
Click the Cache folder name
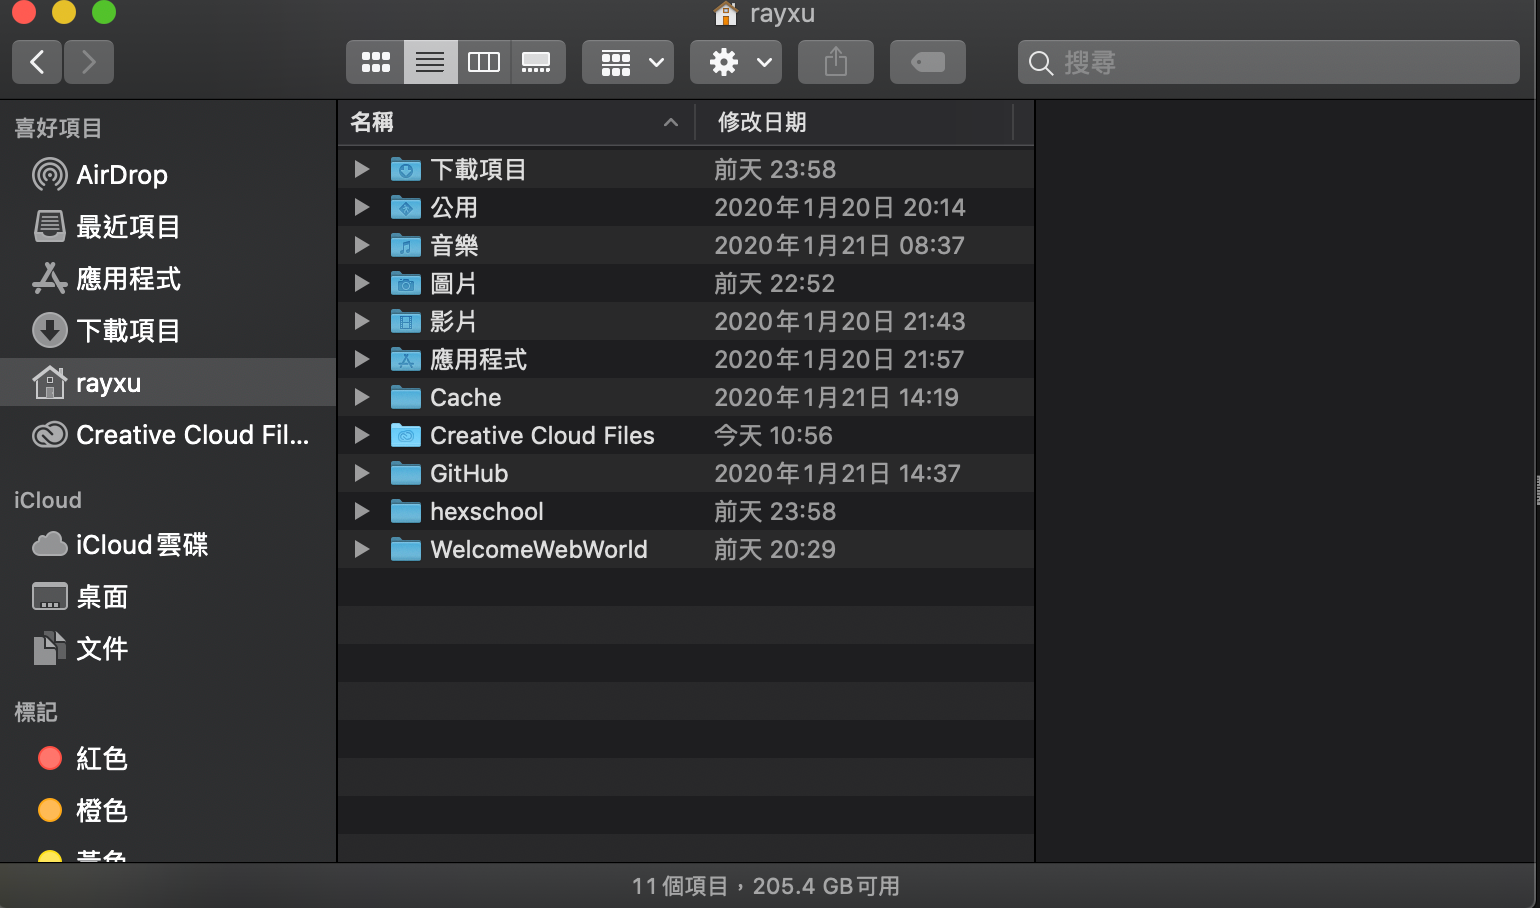tap(466, 397)
